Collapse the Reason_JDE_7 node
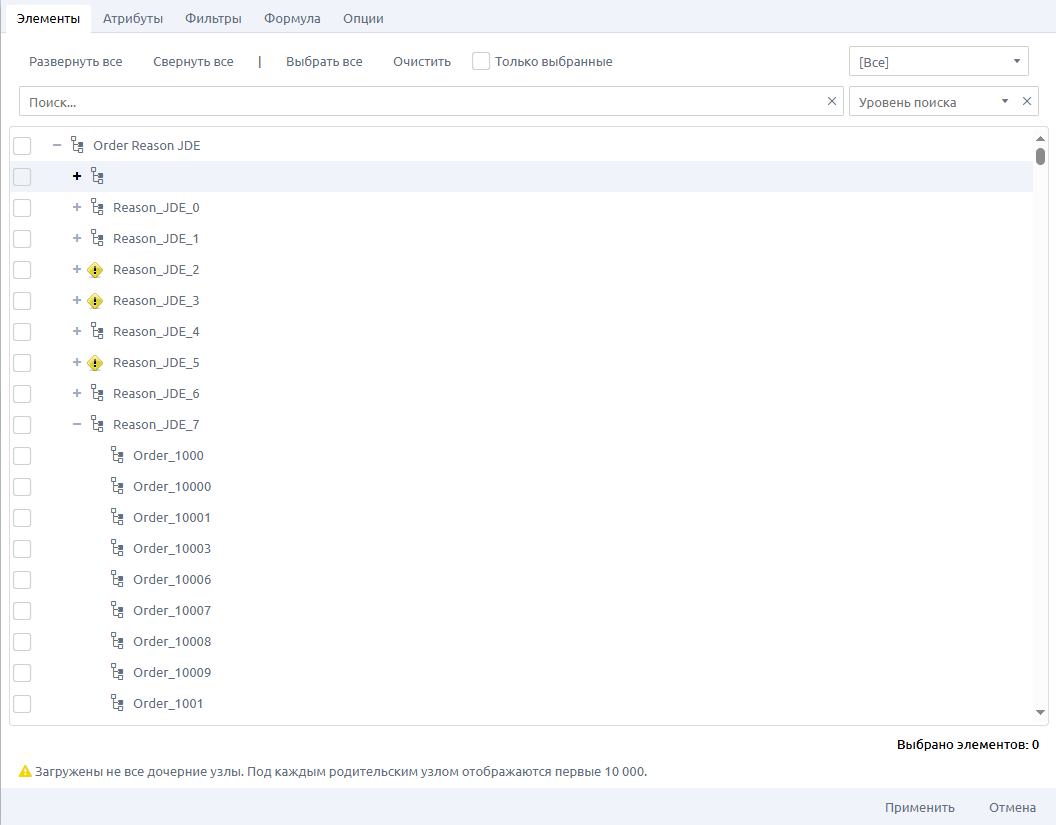1056x825 pixels. coord(77,425)
